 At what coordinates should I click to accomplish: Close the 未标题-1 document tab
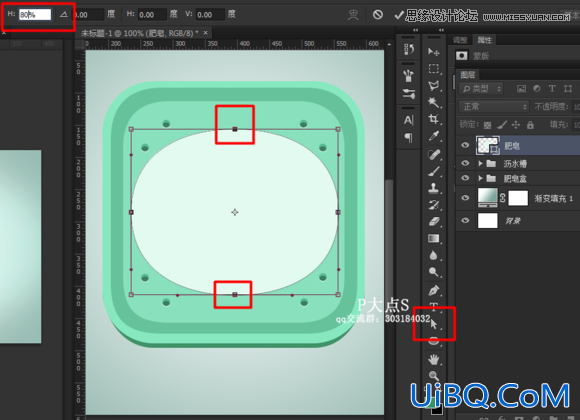pos(206,33)
